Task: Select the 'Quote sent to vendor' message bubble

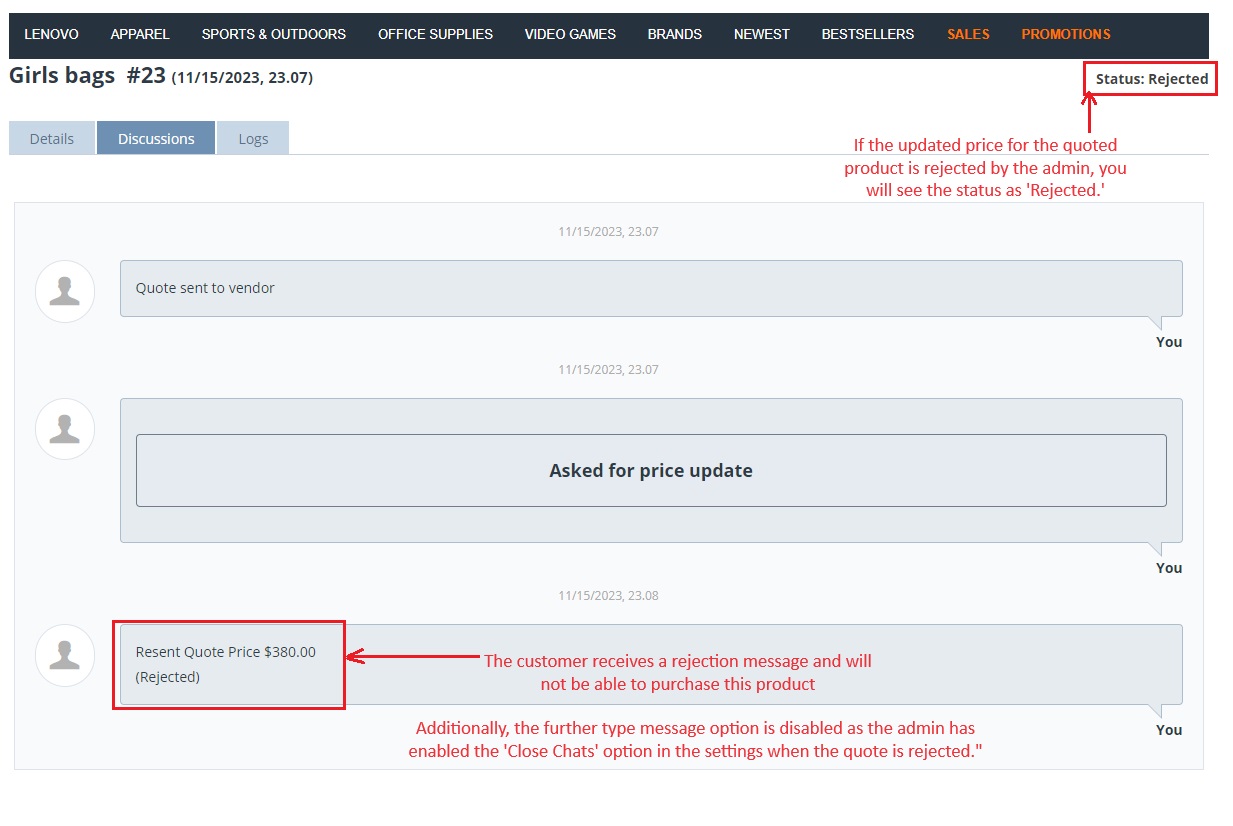Action: (651, 288)
